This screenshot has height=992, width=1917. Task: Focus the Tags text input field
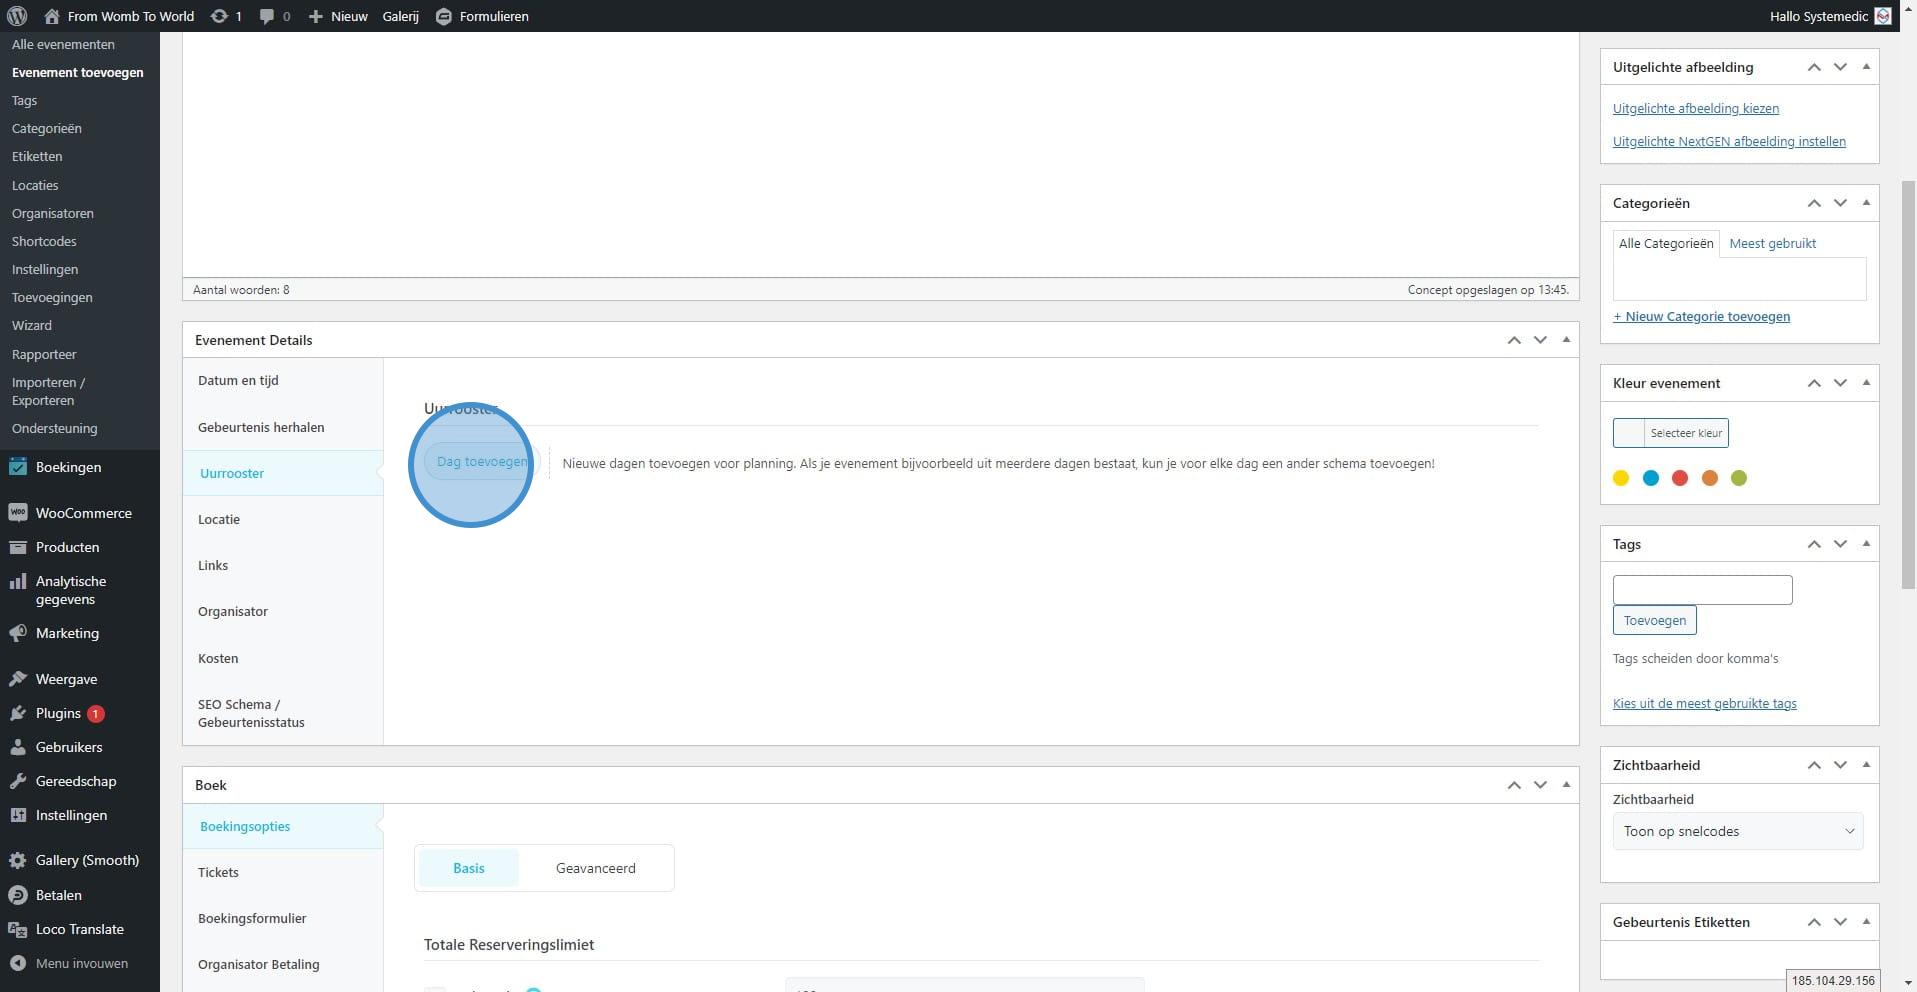click(x=1702, y=590)
